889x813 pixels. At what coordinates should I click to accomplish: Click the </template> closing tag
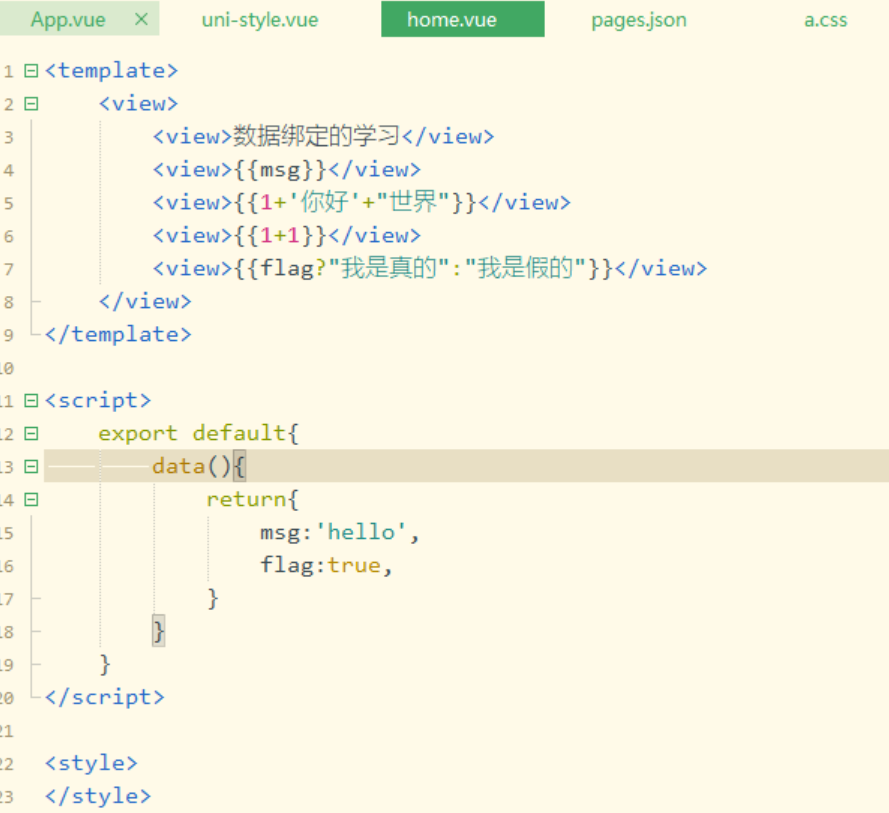(118, 334)
